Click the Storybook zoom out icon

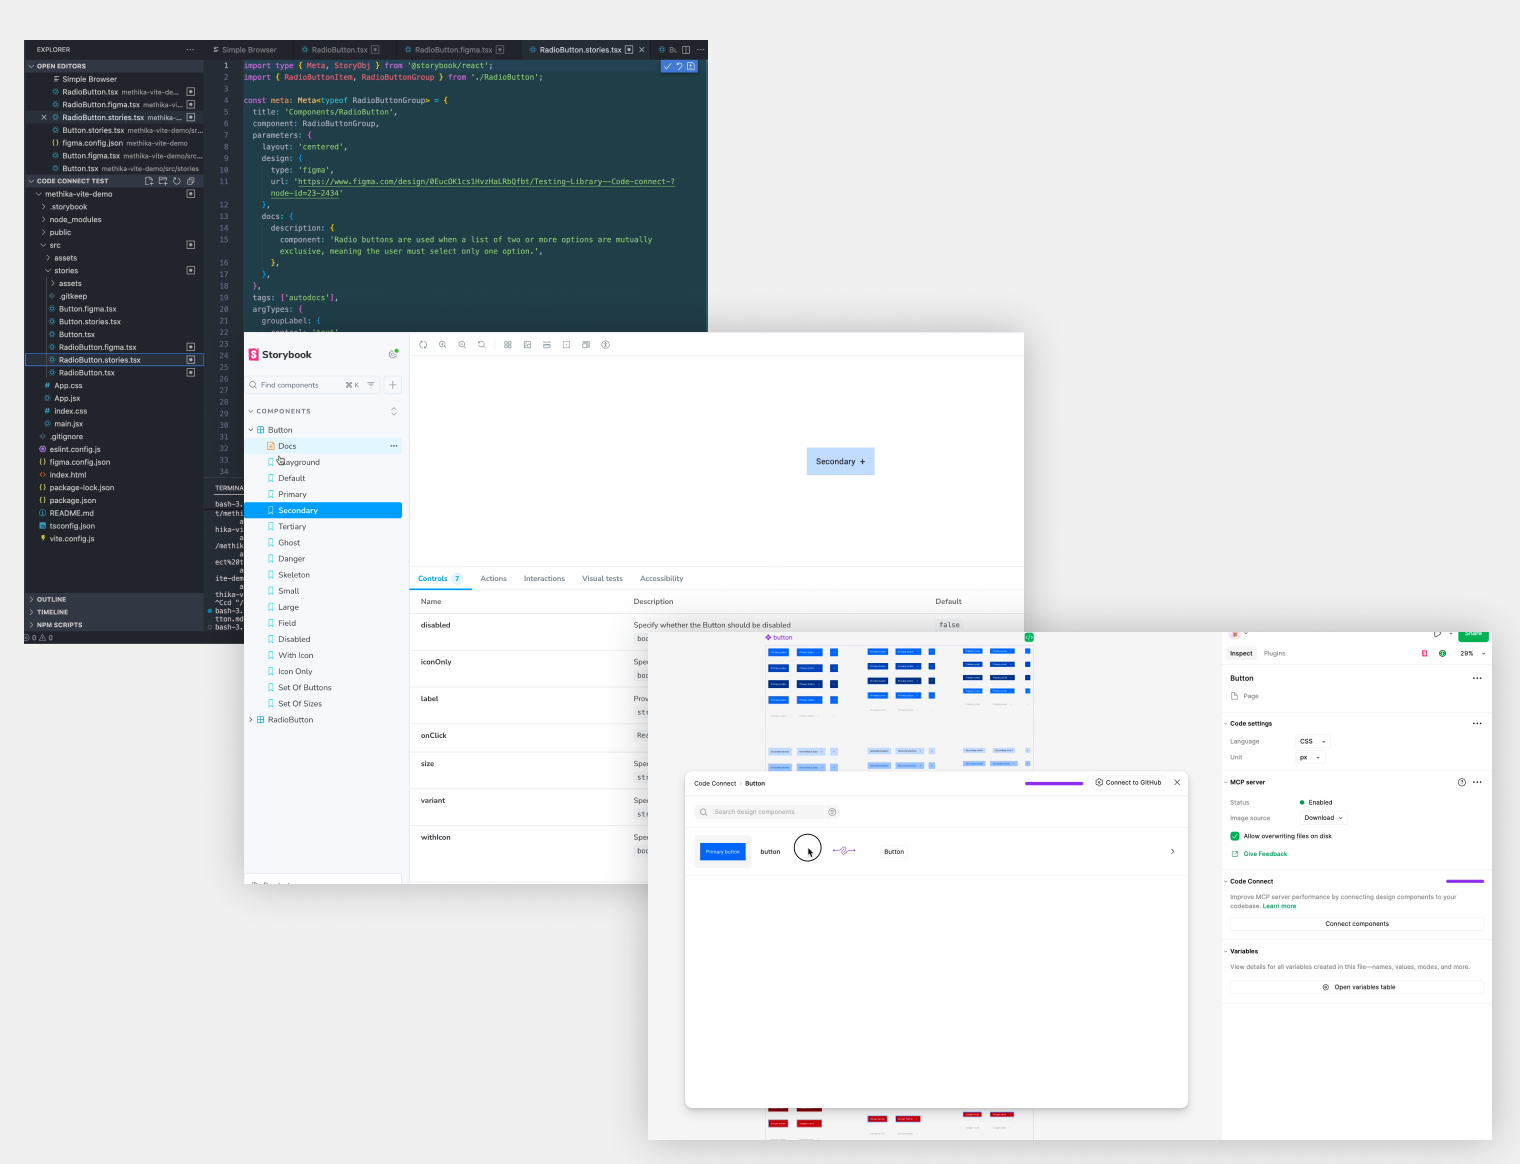462,345
